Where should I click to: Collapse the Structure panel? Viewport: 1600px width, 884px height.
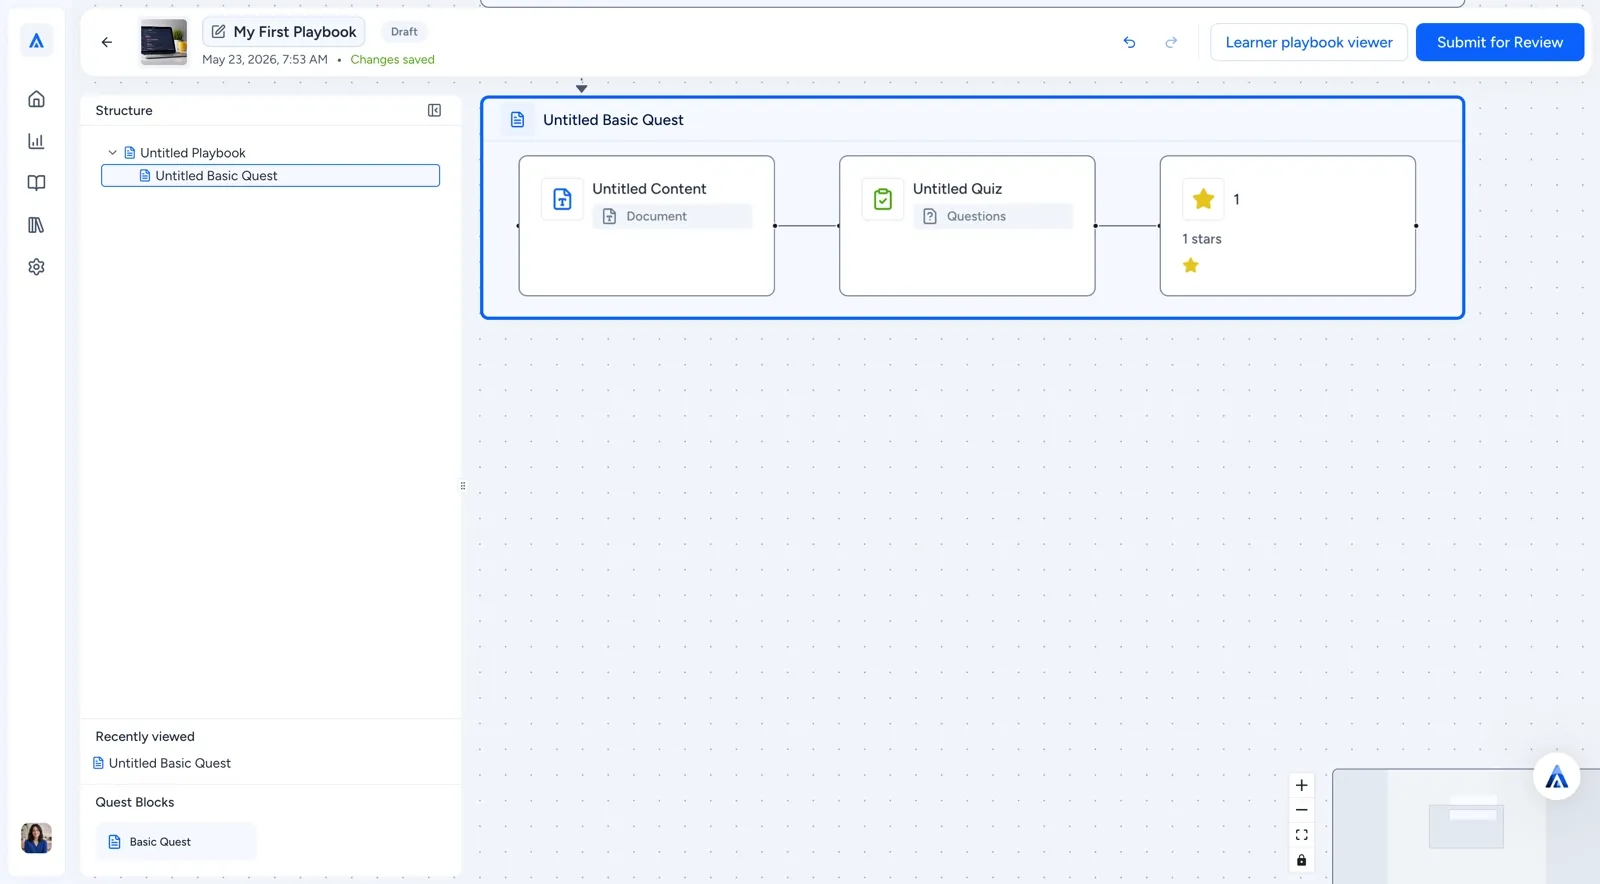coord(434,111)
